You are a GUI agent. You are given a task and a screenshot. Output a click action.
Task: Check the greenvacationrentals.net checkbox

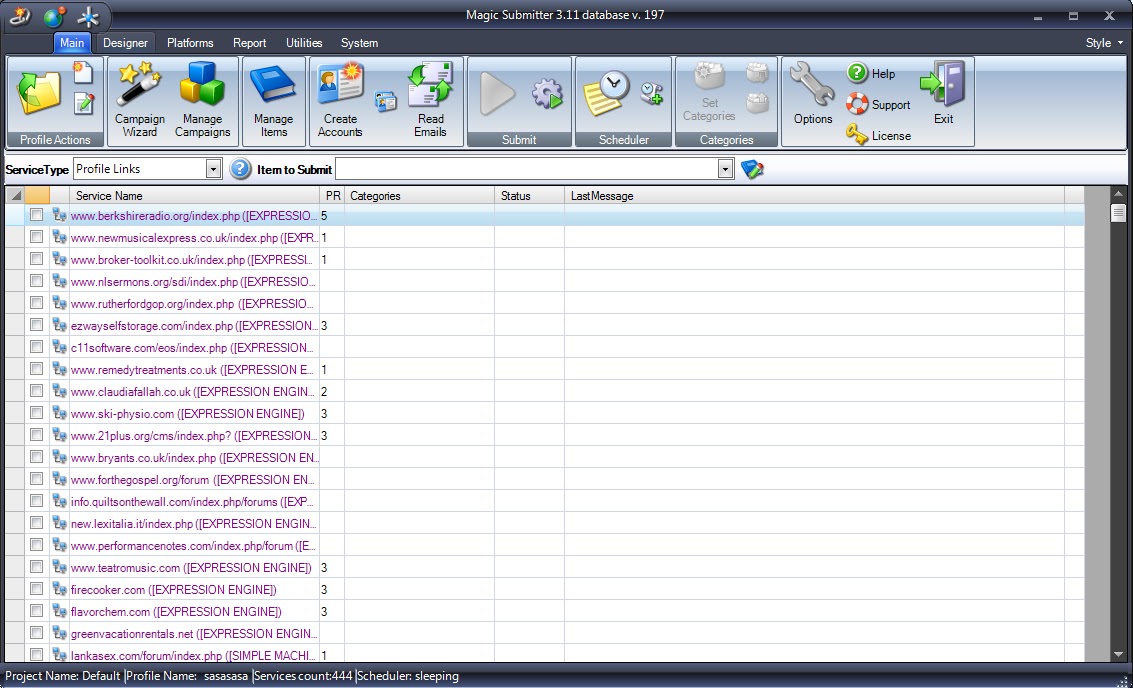(x=37, y=632)
